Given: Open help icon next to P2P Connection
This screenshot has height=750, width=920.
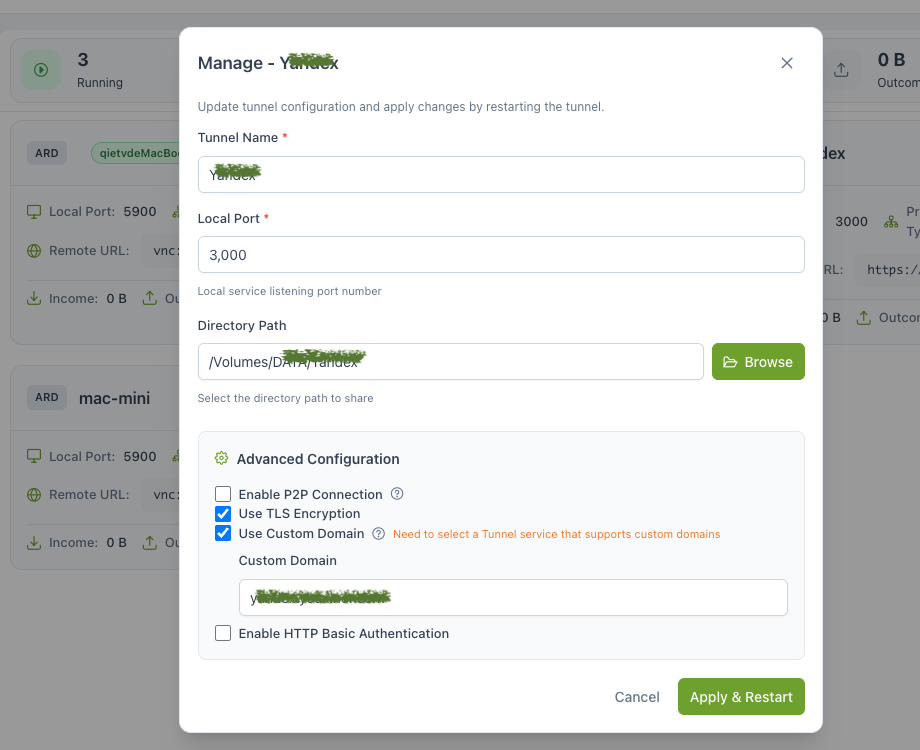Looking at the screenshot, I should (397, 494).
